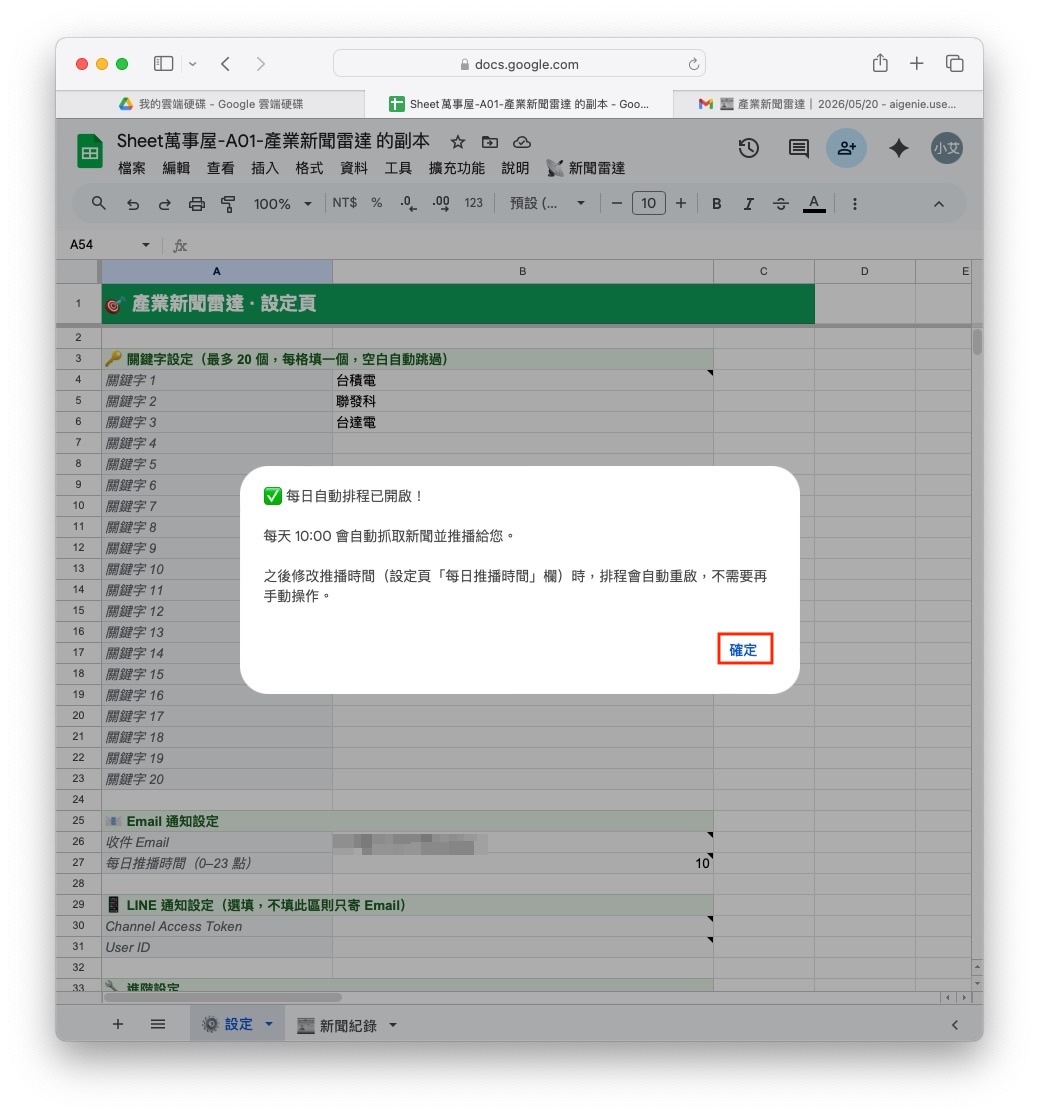Open the 查看 menu
The image size is (1039, 1115).
tap(220, 168)
